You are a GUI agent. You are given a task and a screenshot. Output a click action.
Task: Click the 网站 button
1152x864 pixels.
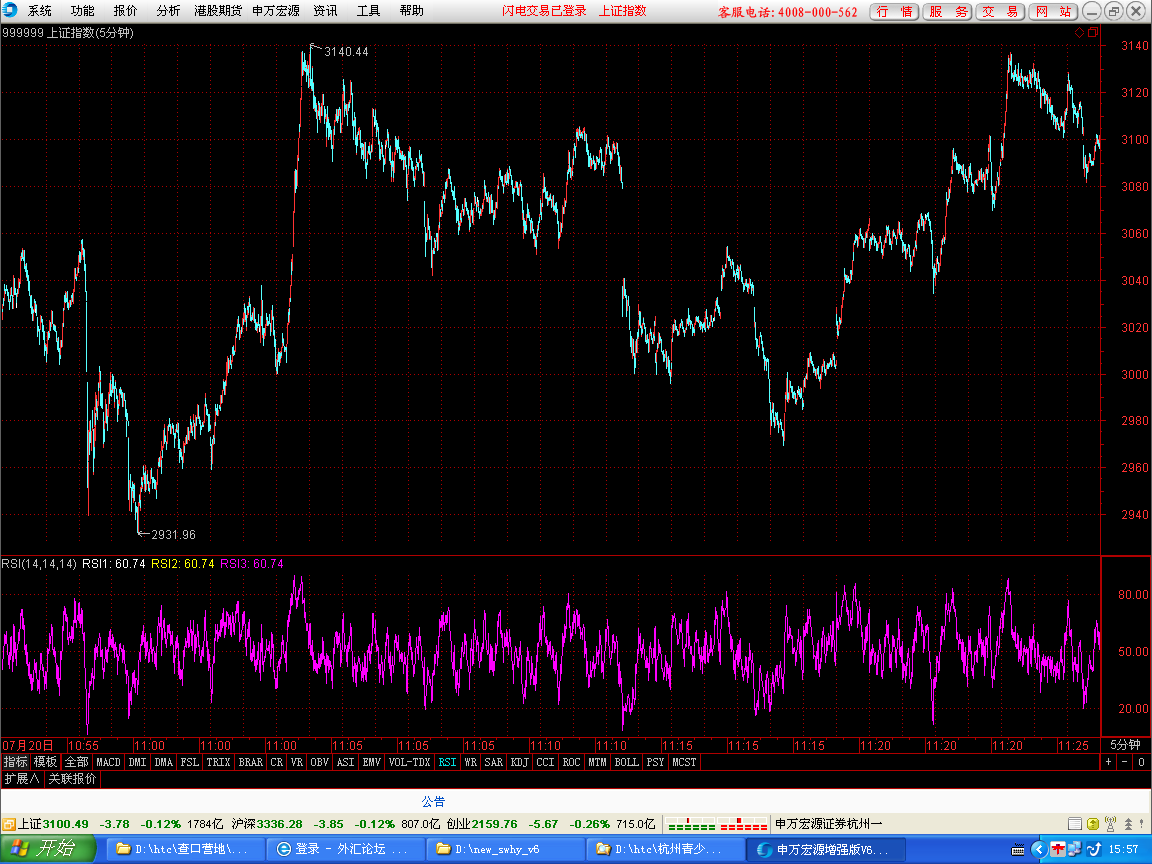click(x=1053, y=12)
